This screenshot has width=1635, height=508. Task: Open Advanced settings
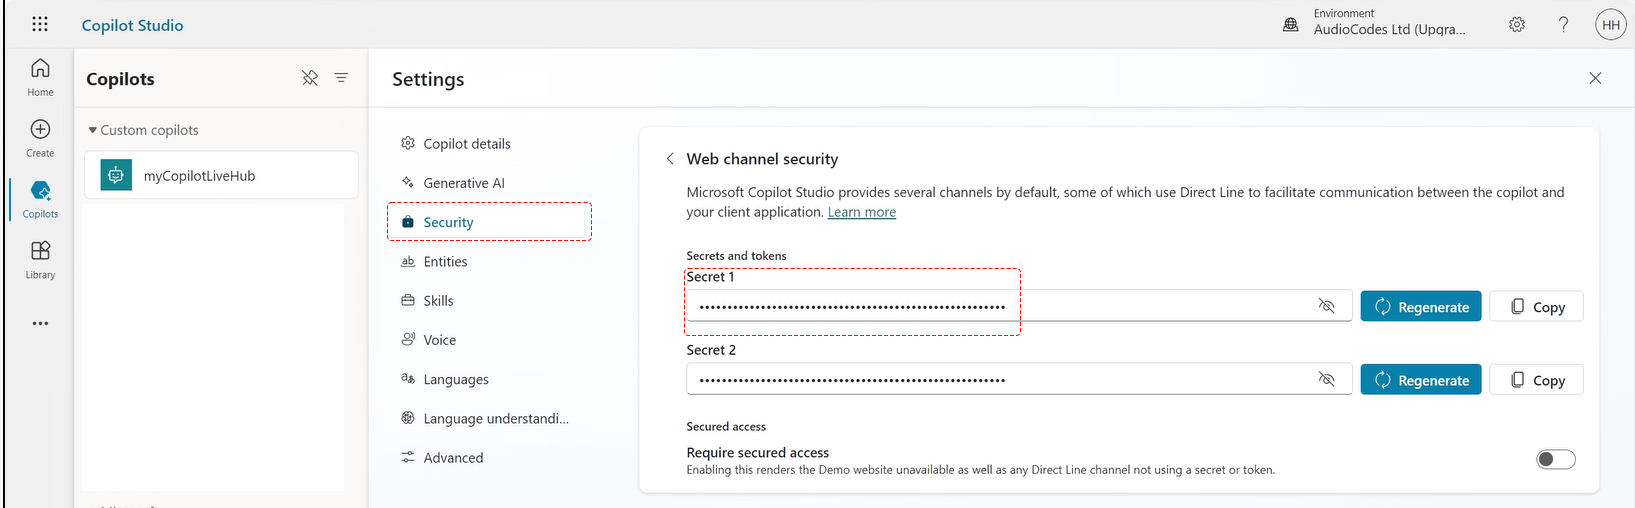441,457
